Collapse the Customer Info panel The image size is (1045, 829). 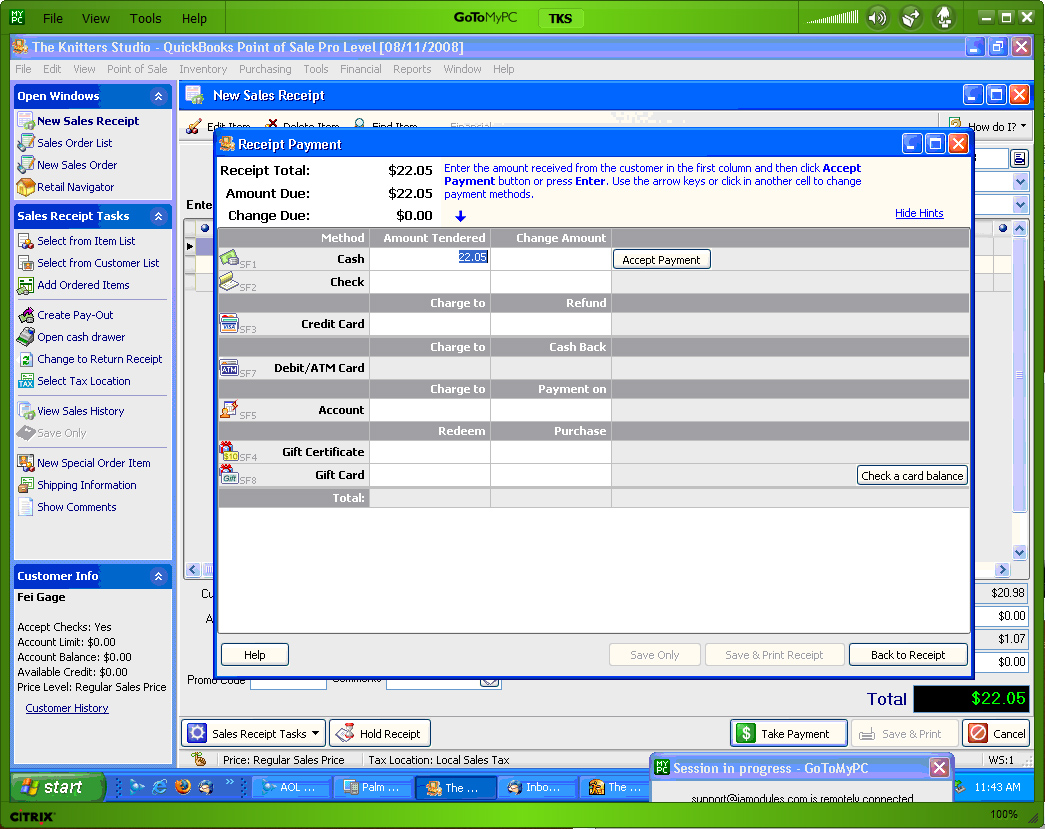(158, 576)
